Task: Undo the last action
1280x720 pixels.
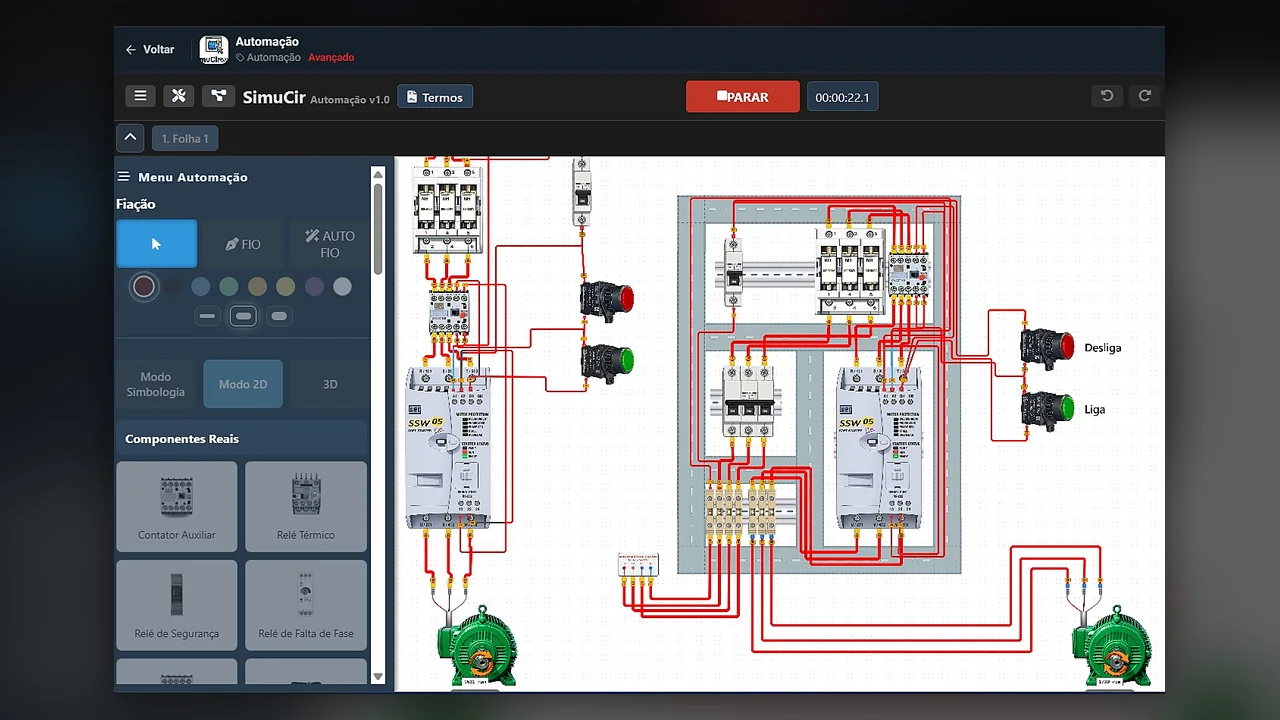Action: [1107, 96]
